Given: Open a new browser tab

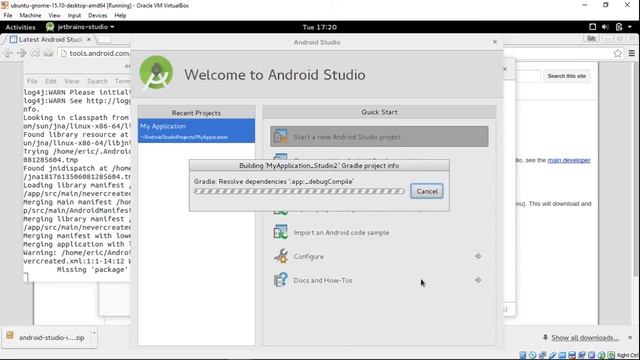Looking at the screenshot, I should click(104, 40).
